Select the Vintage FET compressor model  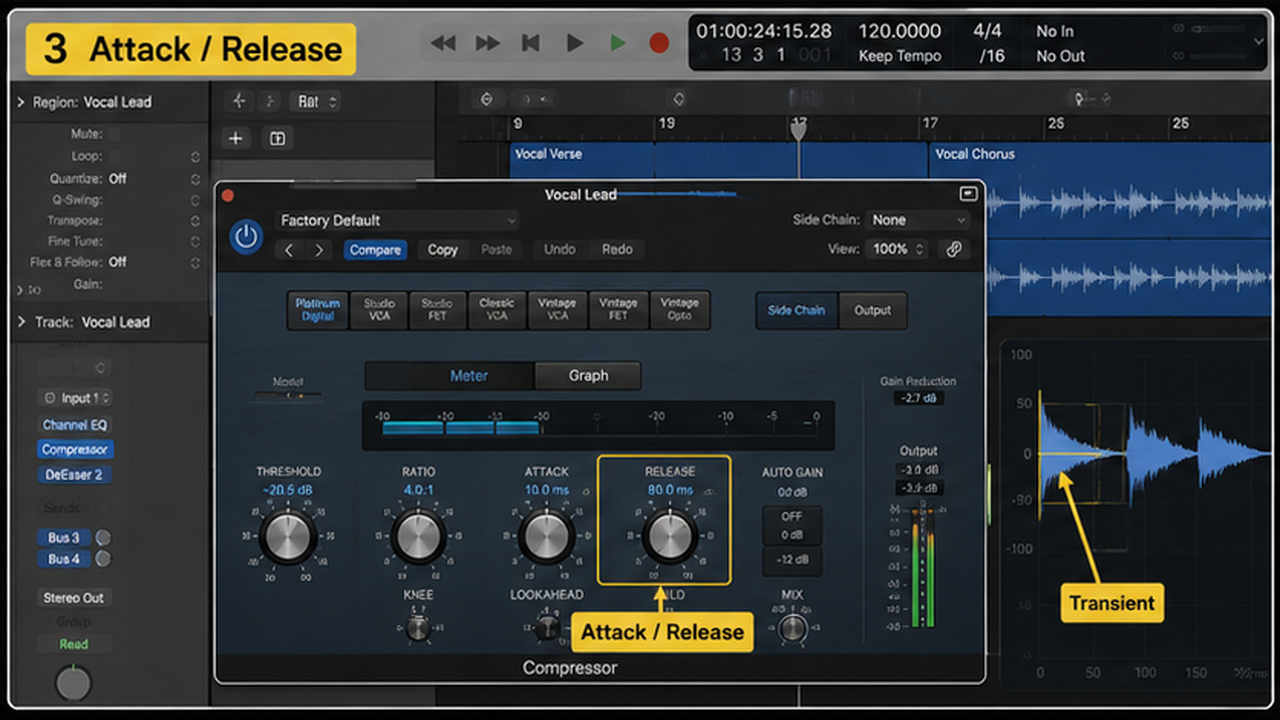[x=618, y=309]
